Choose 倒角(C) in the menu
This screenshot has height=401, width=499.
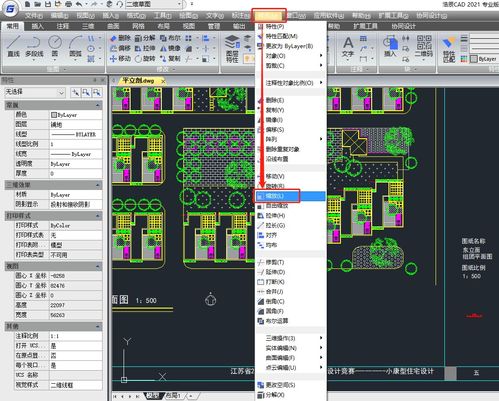point(291,301)
